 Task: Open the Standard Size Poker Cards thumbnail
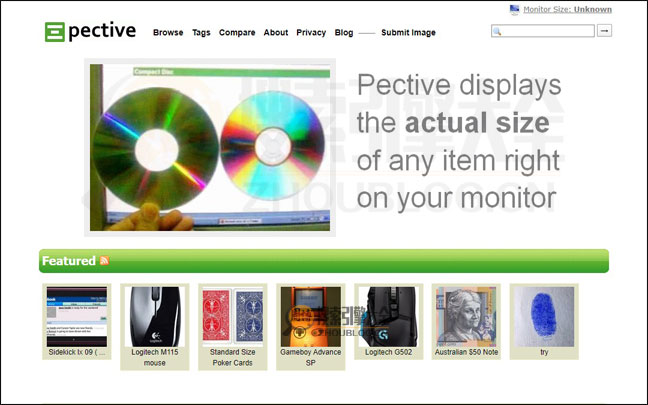pos(233,317)
